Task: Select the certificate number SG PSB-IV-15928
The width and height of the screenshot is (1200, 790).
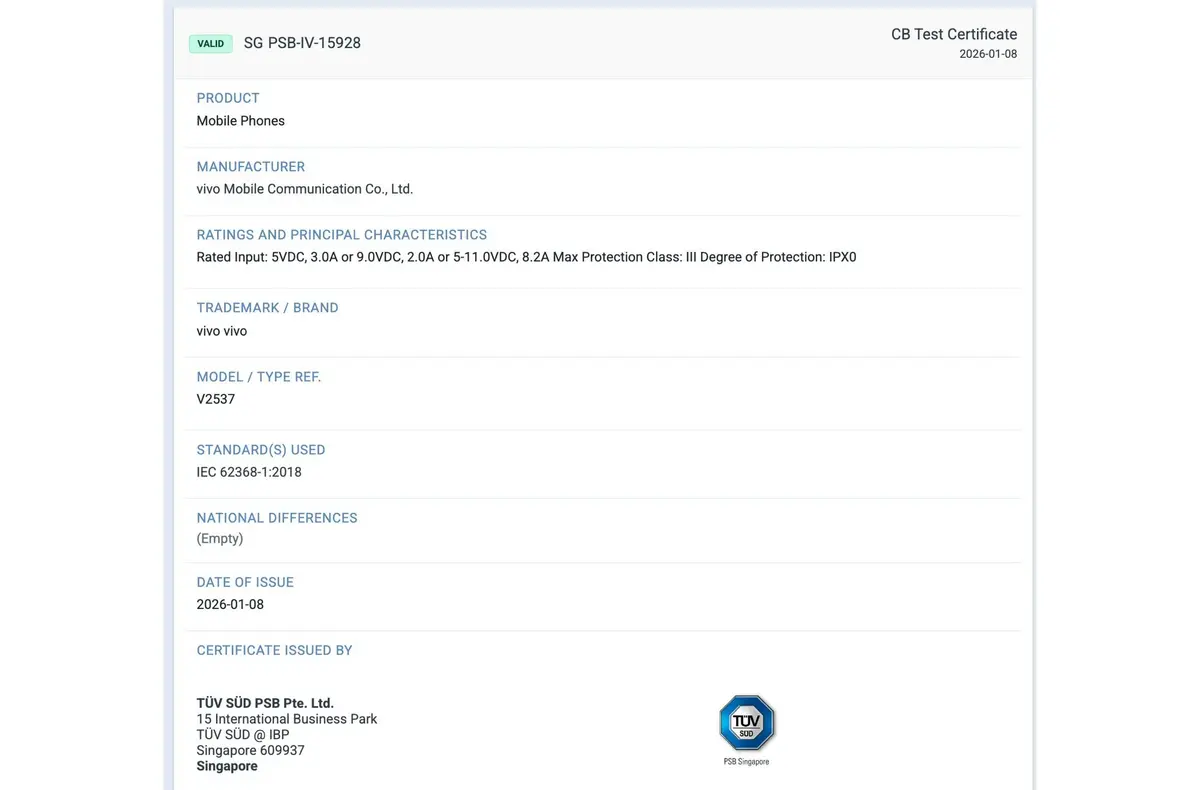Action: 302,42
